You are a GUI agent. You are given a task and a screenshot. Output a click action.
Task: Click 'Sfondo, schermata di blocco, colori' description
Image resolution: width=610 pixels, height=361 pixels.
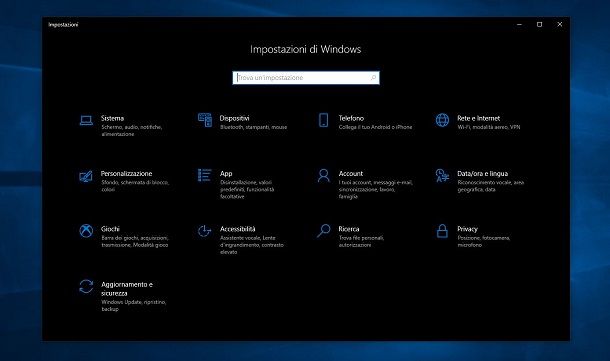(135, 186)
